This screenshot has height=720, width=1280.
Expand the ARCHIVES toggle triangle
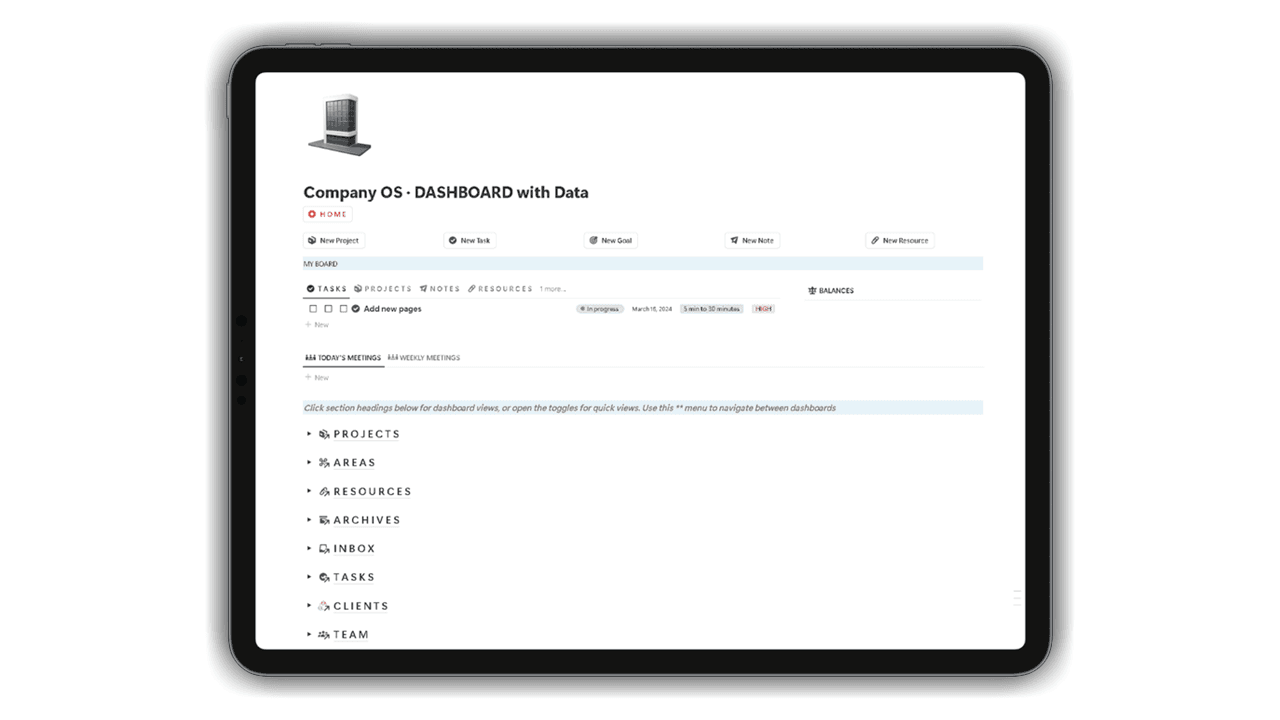pyautogui.click(x=309, y=520)
